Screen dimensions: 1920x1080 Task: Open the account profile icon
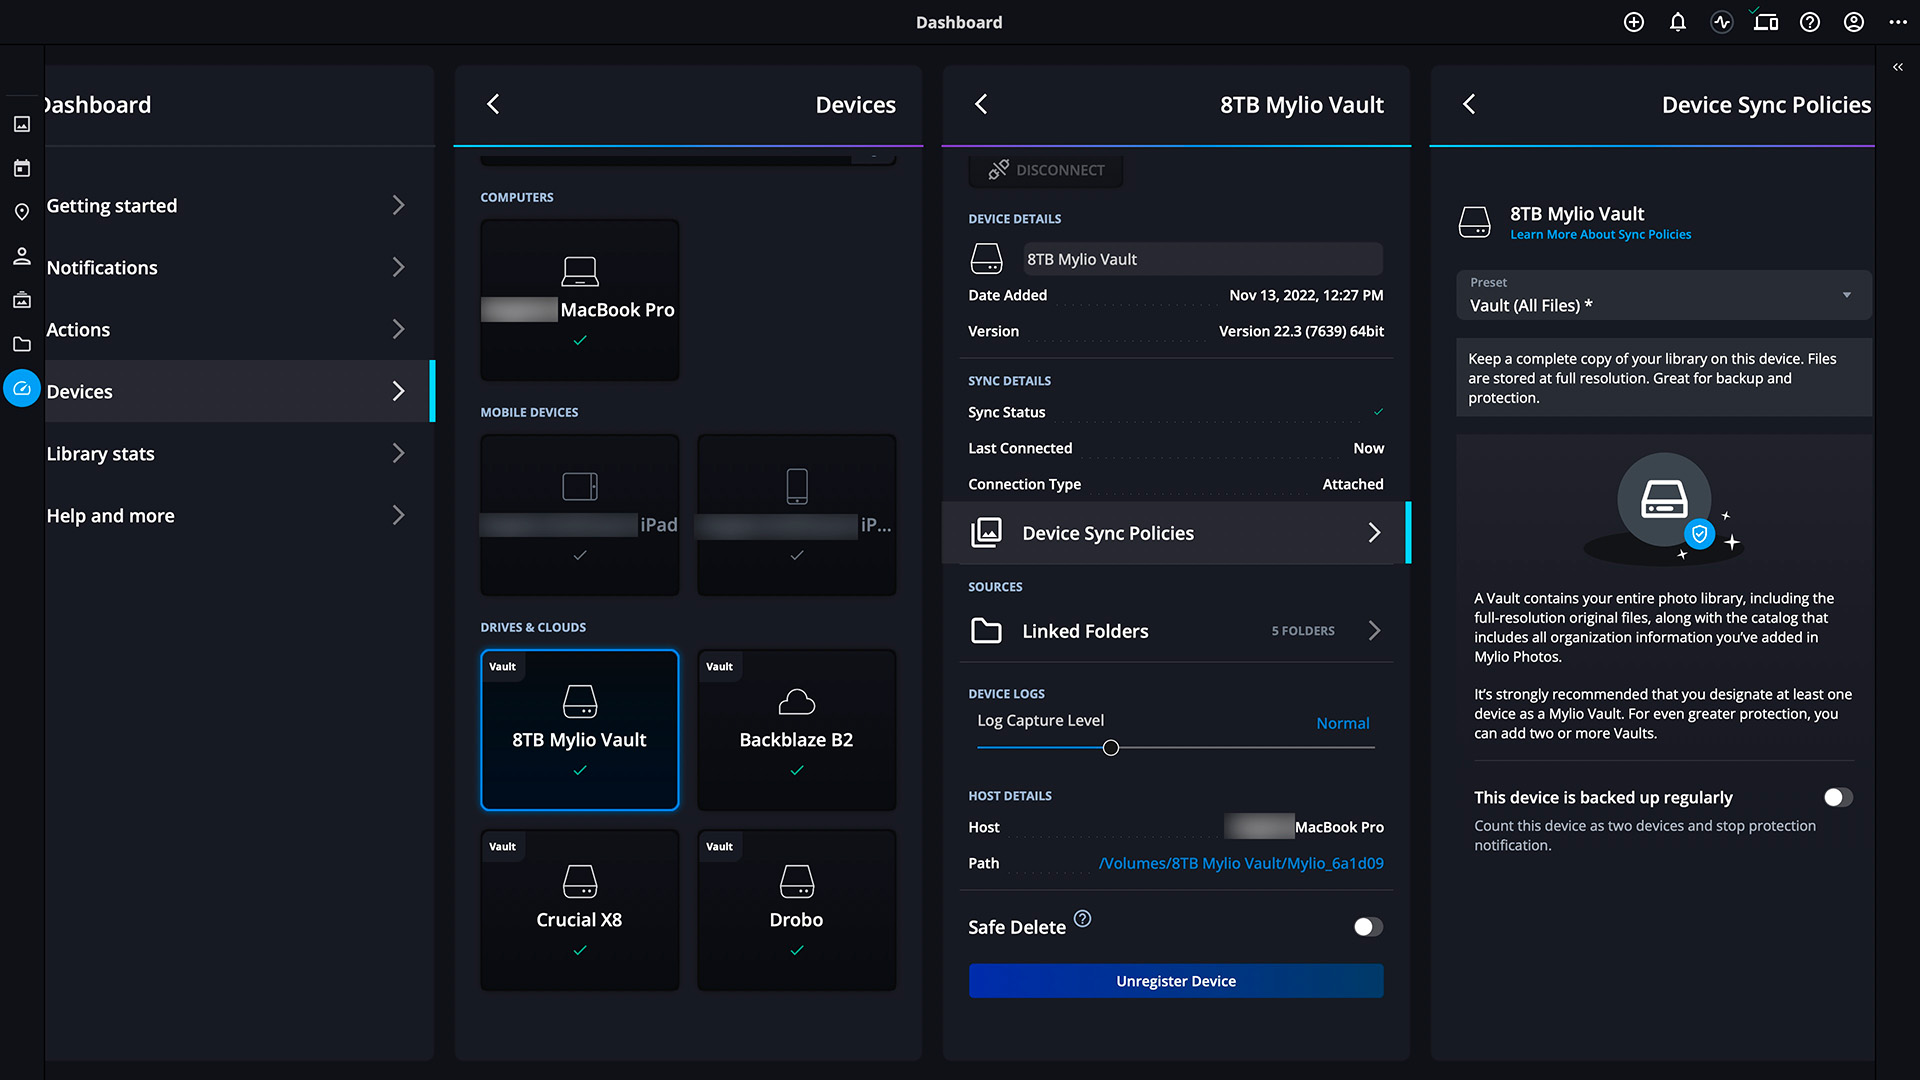(1854, 22)
